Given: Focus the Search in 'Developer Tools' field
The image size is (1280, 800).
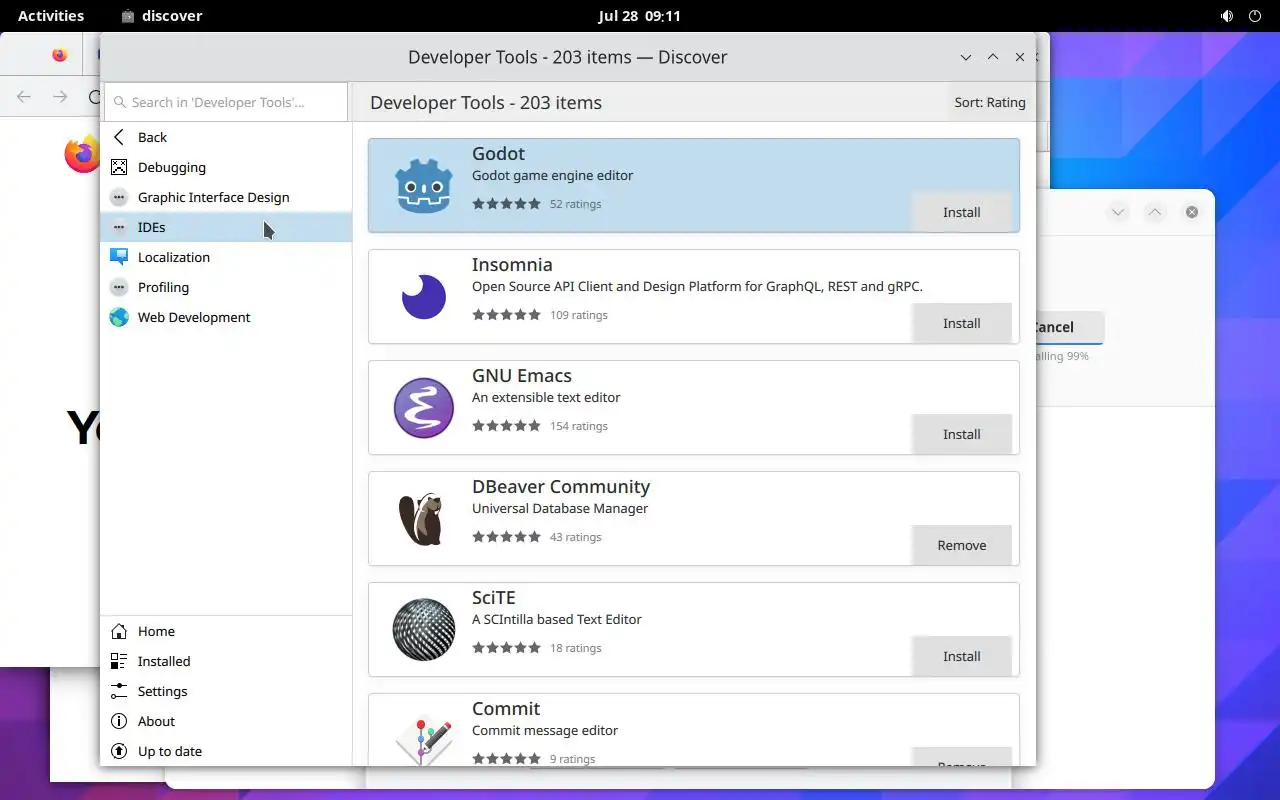Looking at the screenshot, I should 226,102.
